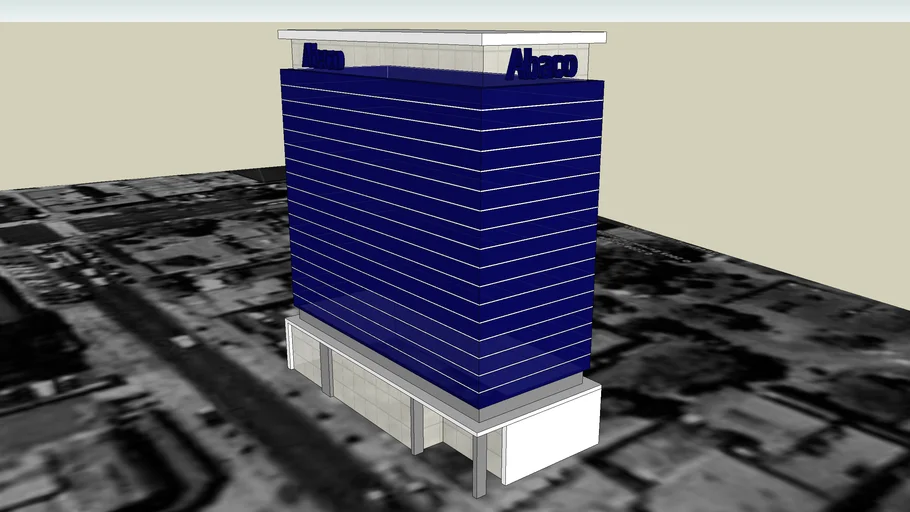This screenshot has height=512, width=910.
Task: Click the right-side Abaco sign on the building
Action: click(541, 64)
